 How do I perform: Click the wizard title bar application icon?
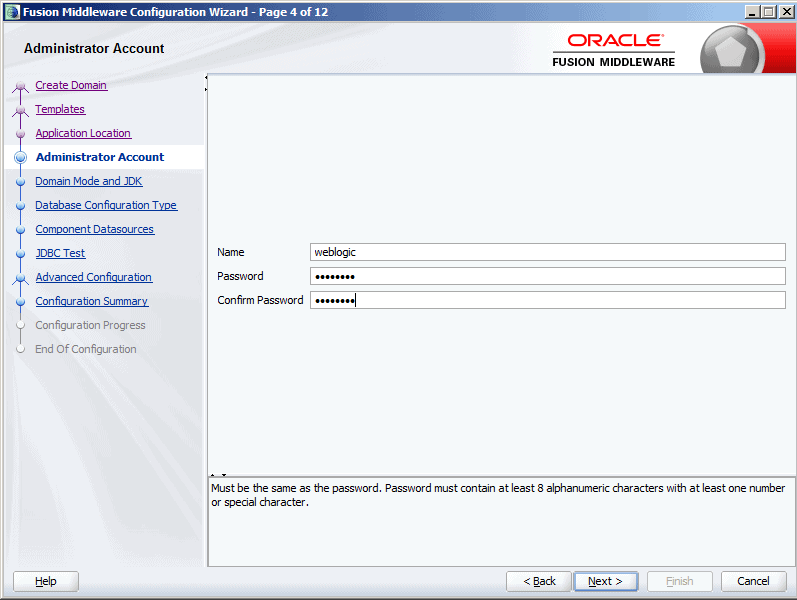pos(12,12)
